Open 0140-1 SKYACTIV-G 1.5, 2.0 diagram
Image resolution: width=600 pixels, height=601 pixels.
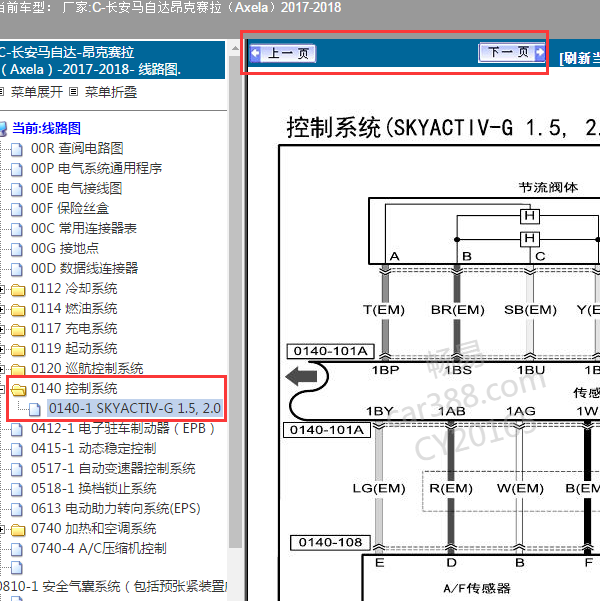135,408
